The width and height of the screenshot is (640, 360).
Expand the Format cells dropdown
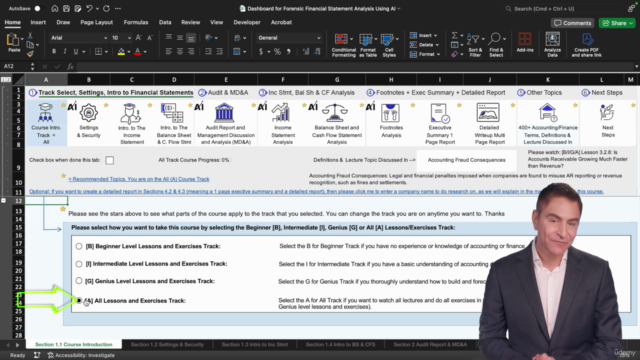438,54
